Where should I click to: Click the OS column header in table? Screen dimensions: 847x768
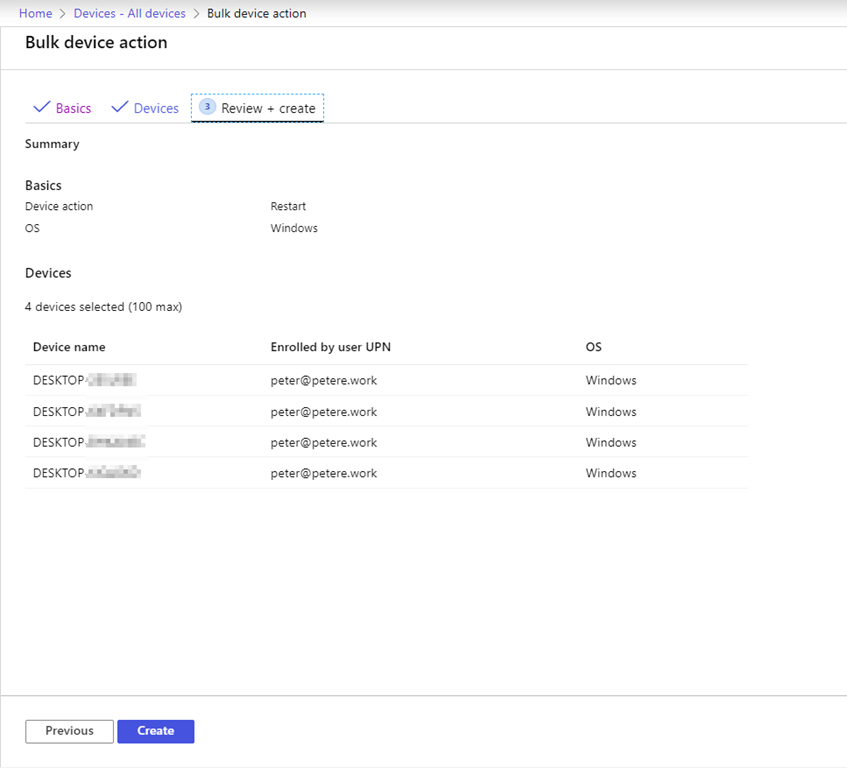pyautogui.click(x=594, y=347)
